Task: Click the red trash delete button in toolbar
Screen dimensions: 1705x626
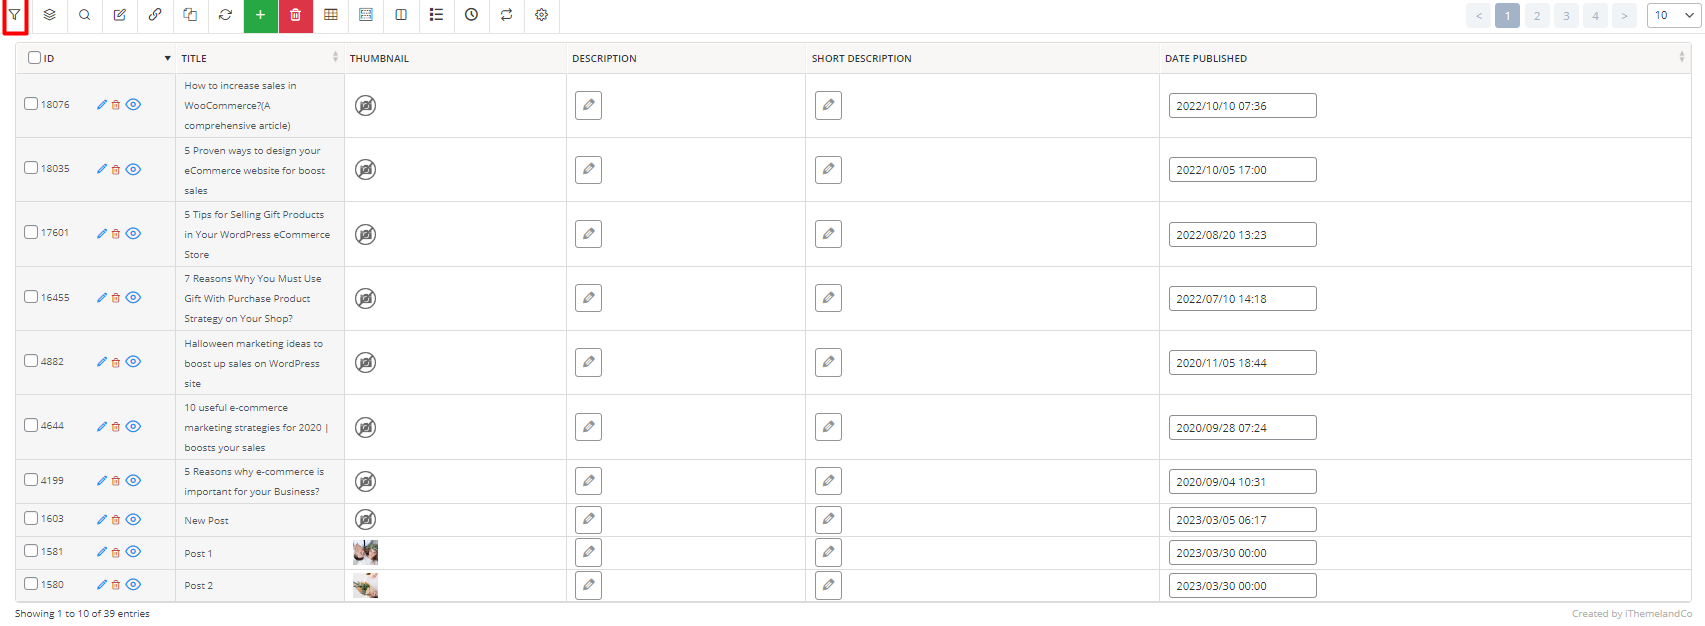Action: (296, 15)
